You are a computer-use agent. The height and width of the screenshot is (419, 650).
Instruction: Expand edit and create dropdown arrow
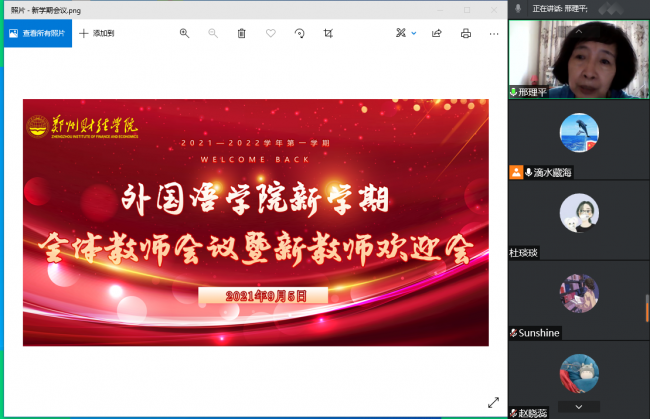pos(414,33)
